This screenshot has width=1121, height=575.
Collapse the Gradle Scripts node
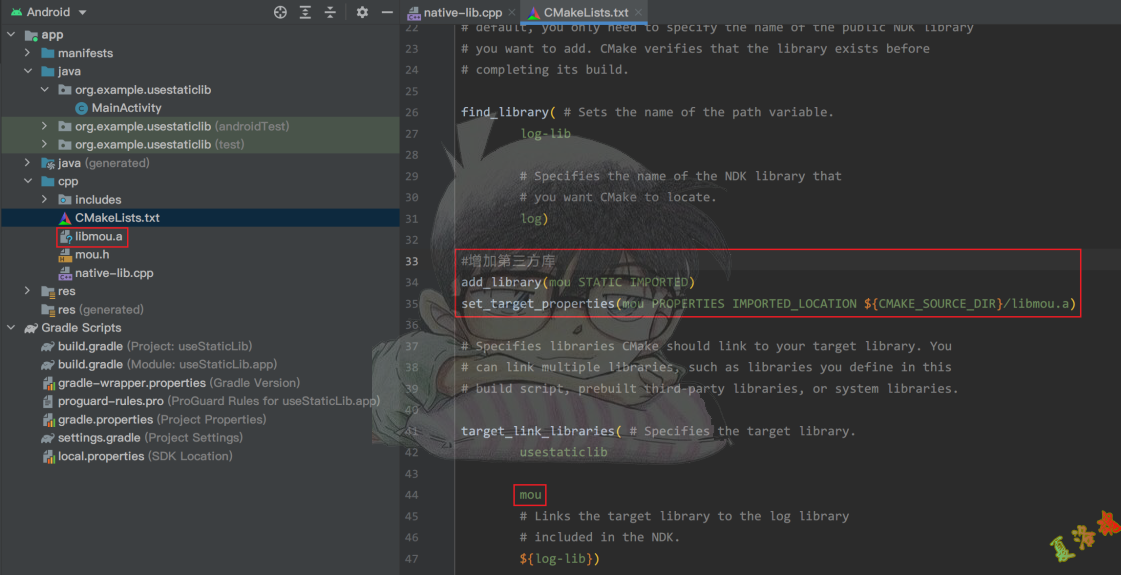click(x=11, y=328)
